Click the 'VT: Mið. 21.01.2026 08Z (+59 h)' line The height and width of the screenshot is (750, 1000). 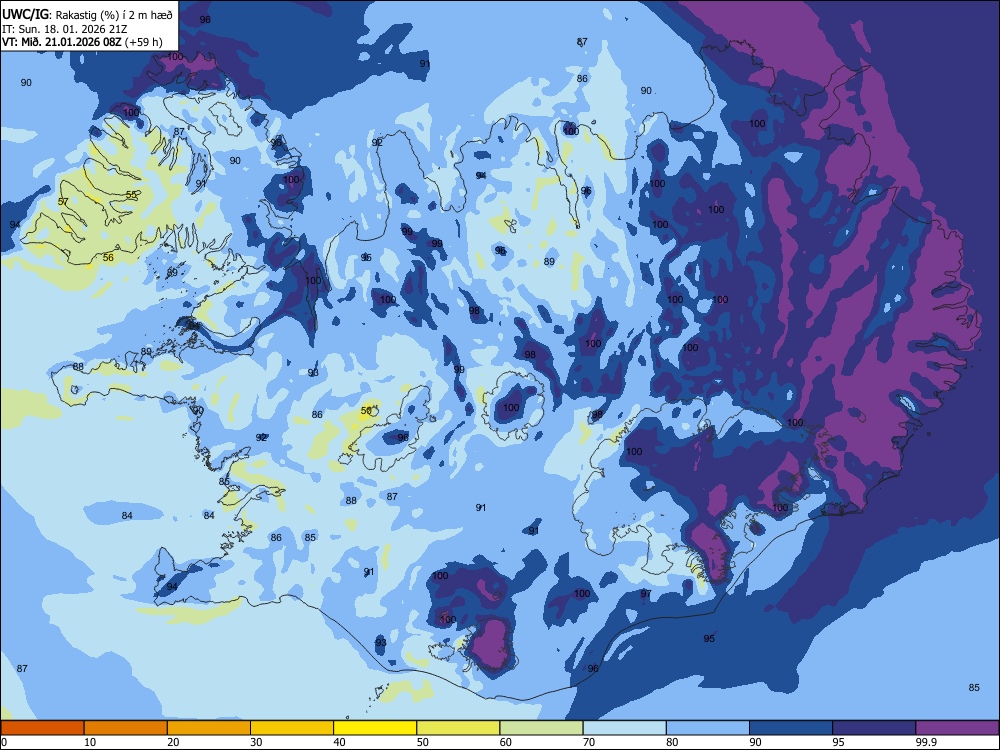tap(82, 42)
